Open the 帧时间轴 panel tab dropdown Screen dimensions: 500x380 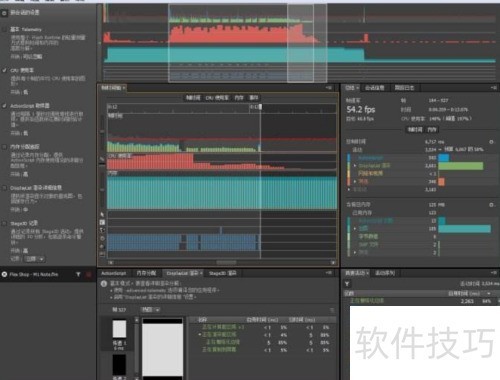124,88
